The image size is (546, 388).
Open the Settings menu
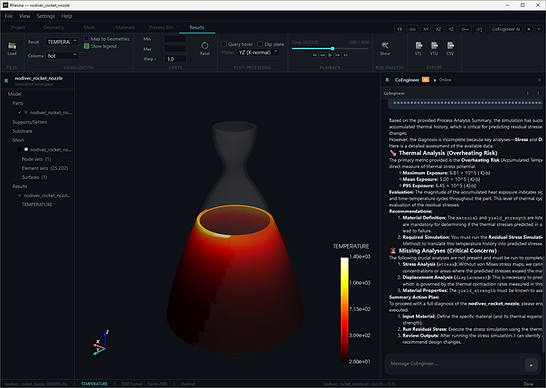point(46,16)
